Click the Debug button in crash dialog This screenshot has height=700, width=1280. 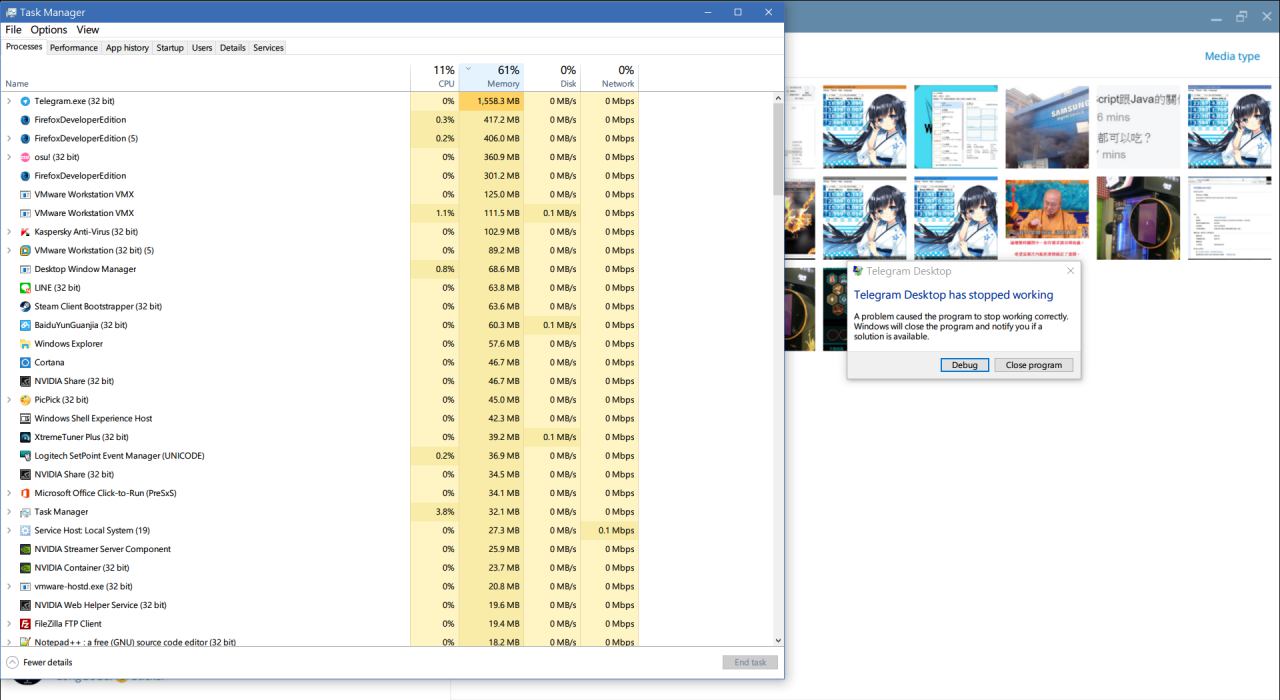964,365
